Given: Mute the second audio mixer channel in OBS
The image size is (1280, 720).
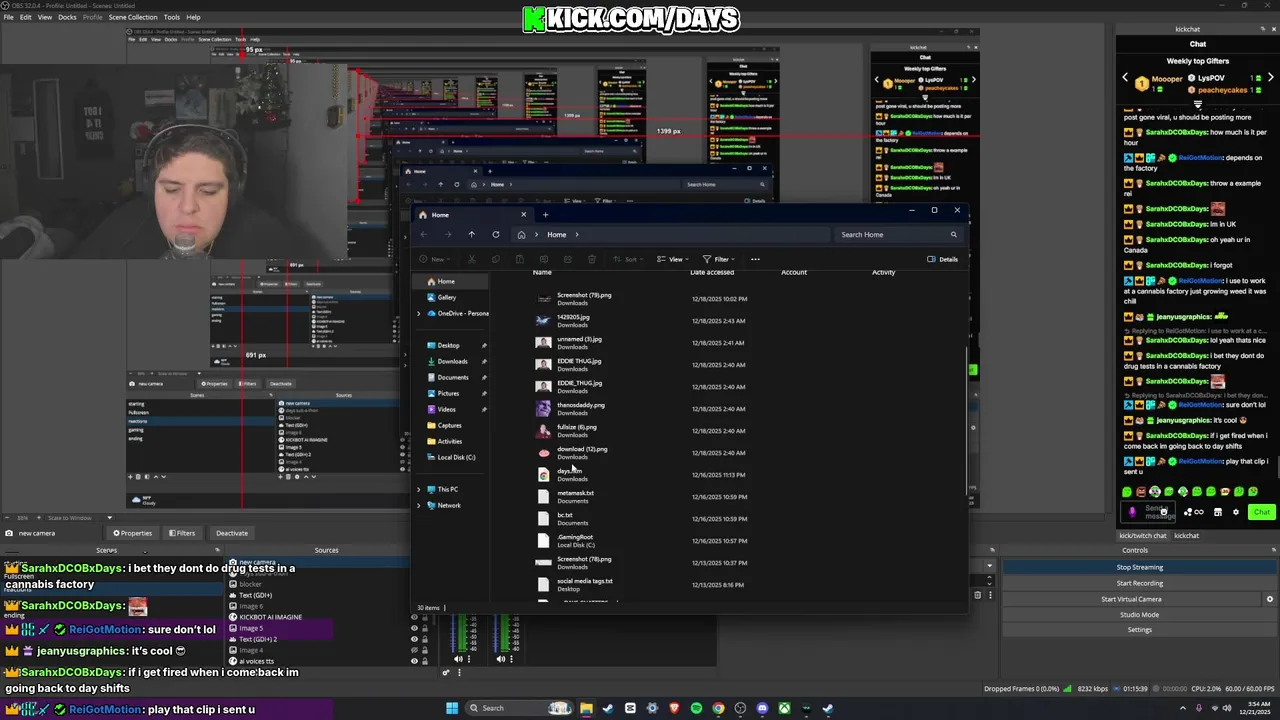Looking at the screenshot, I should (x=501, y=659).
